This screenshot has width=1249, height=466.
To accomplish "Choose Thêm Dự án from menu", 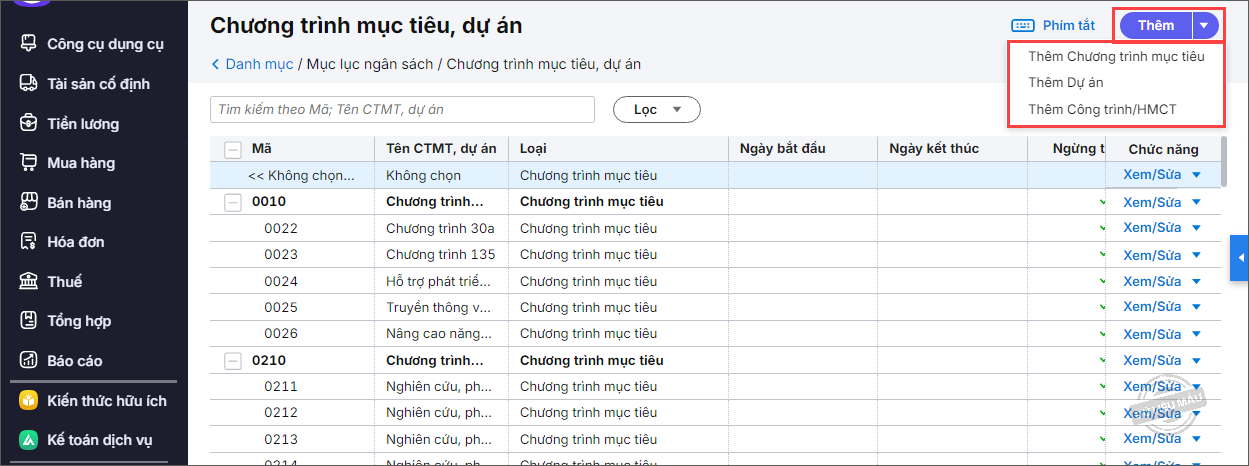I will pyautogui.click(x=1066, y=82).
